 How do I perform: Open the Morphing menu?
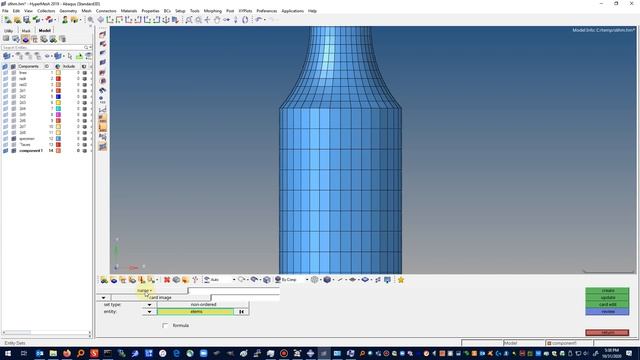pyautogui.click(x=213, y=11)
